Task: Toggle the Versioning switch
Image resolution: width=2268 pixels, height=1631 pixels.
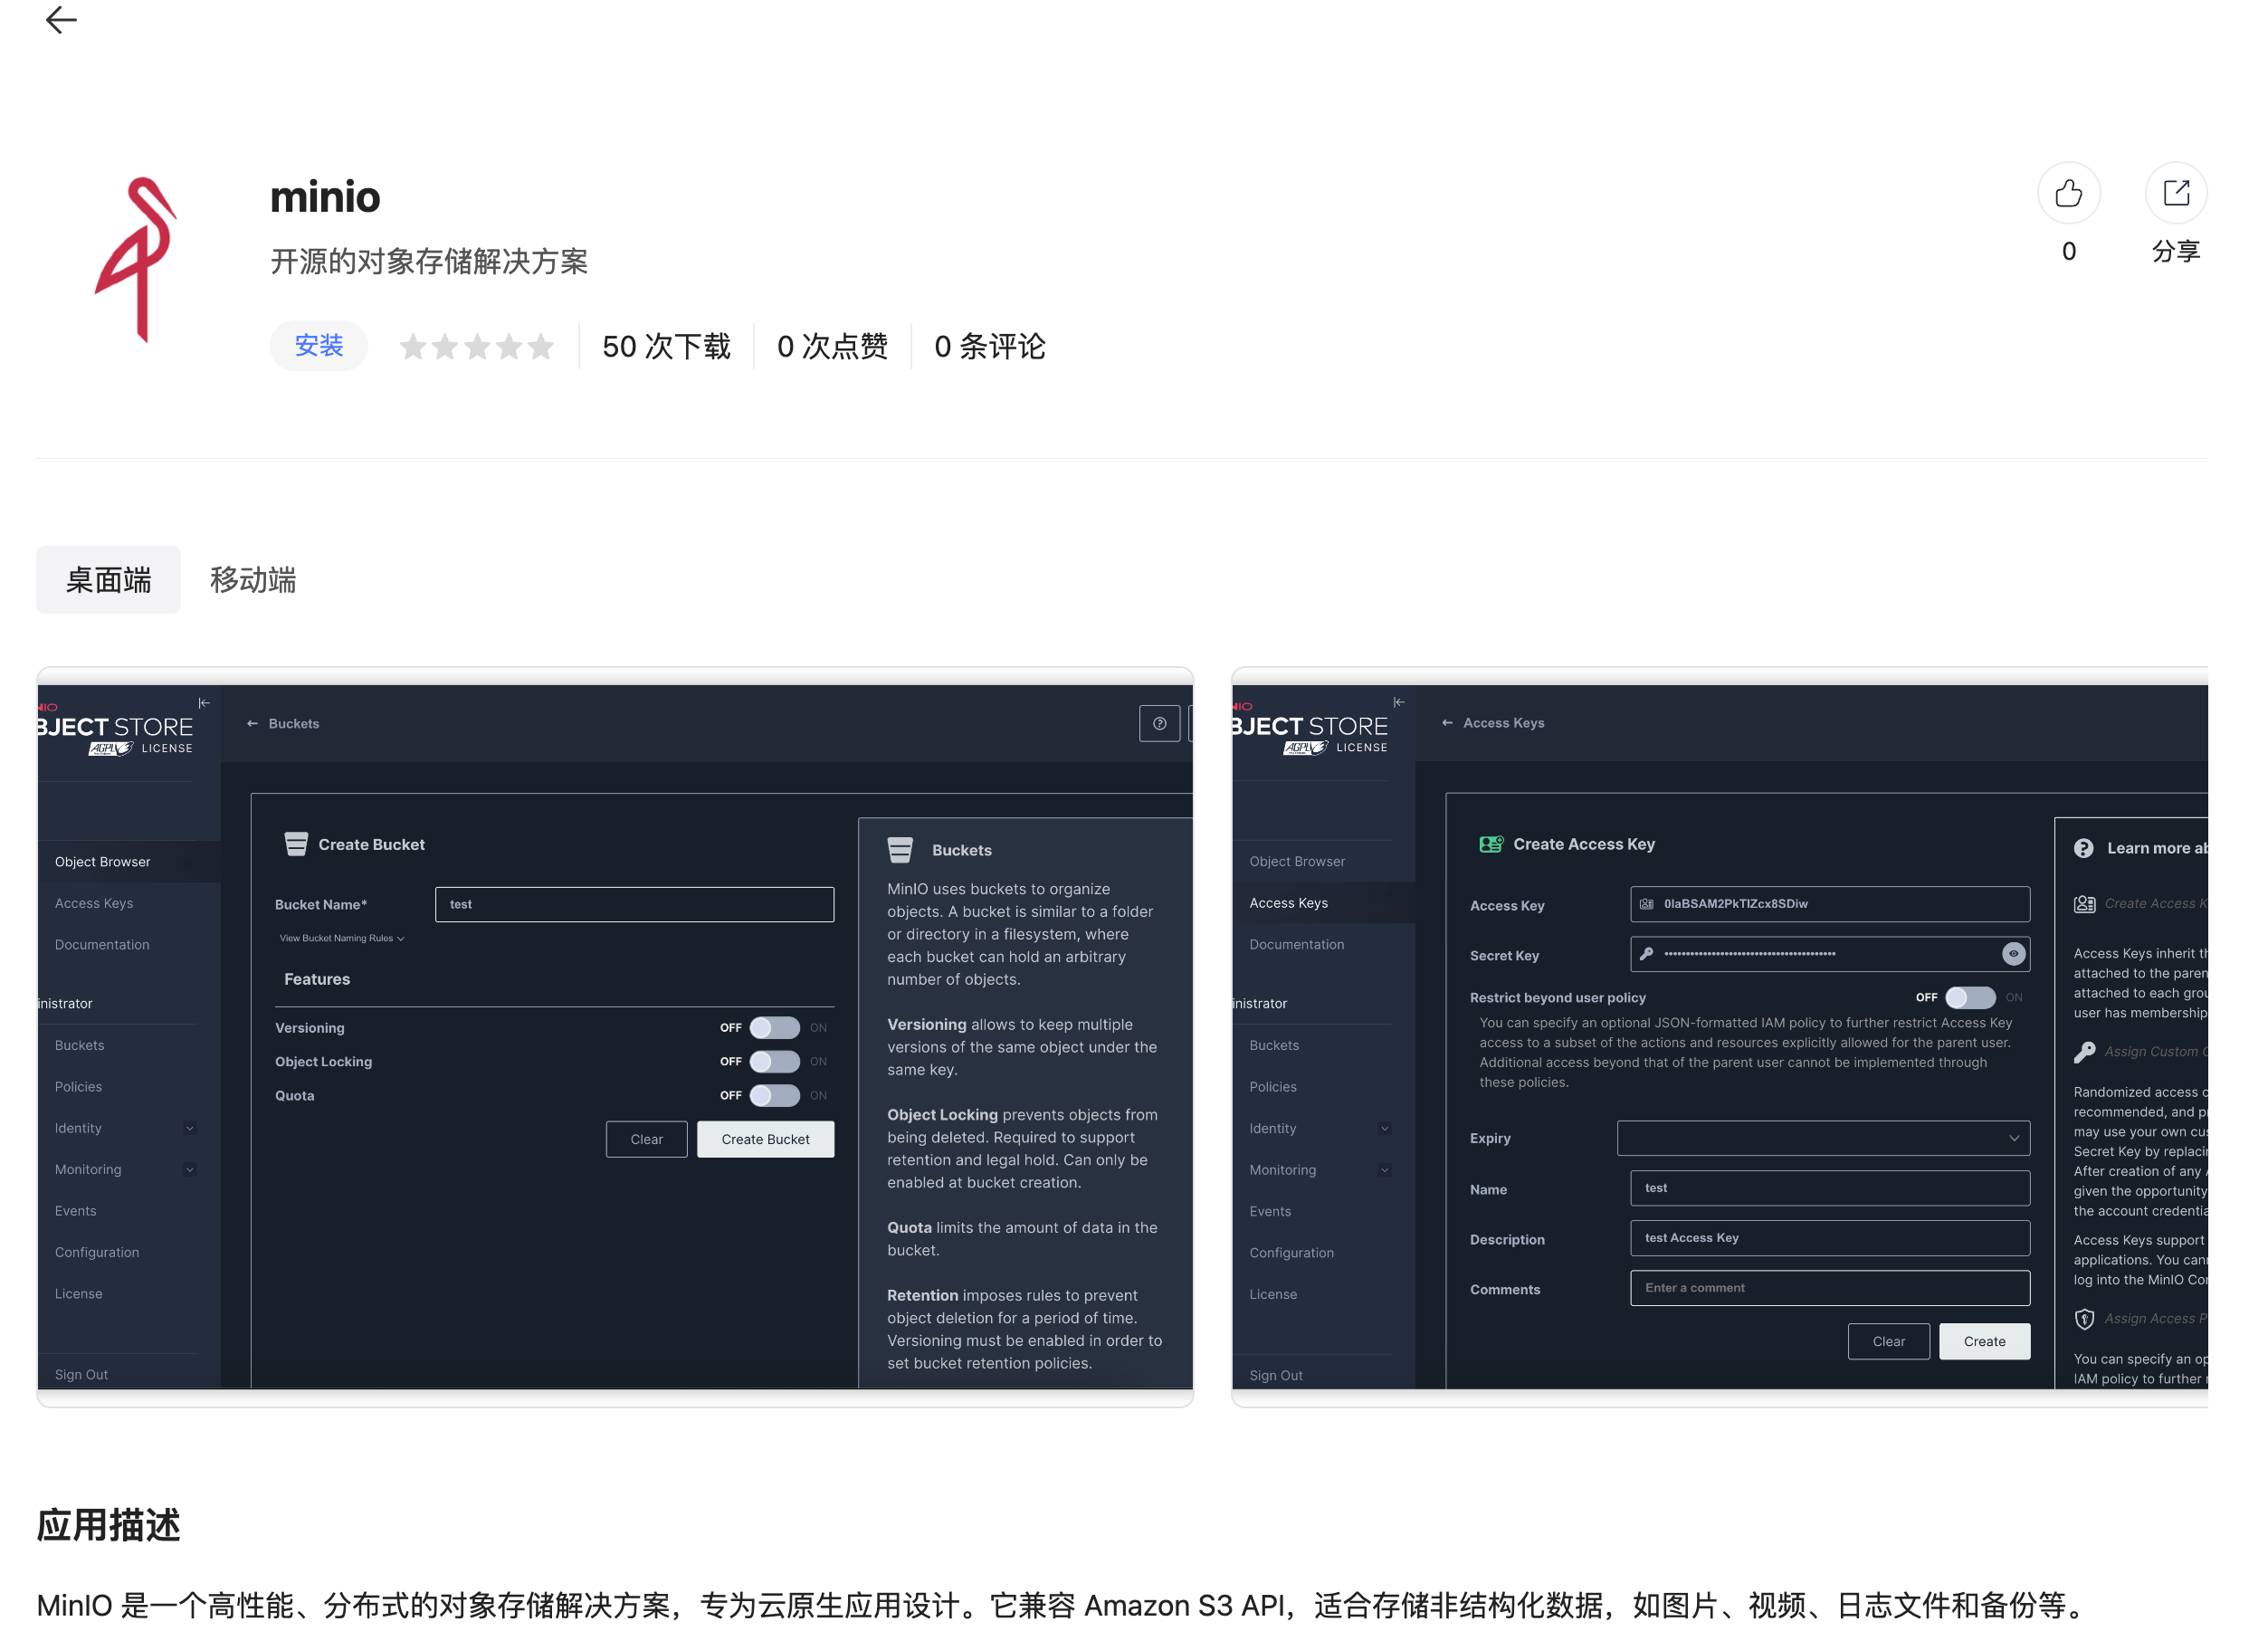Action: coord(775,1028)
